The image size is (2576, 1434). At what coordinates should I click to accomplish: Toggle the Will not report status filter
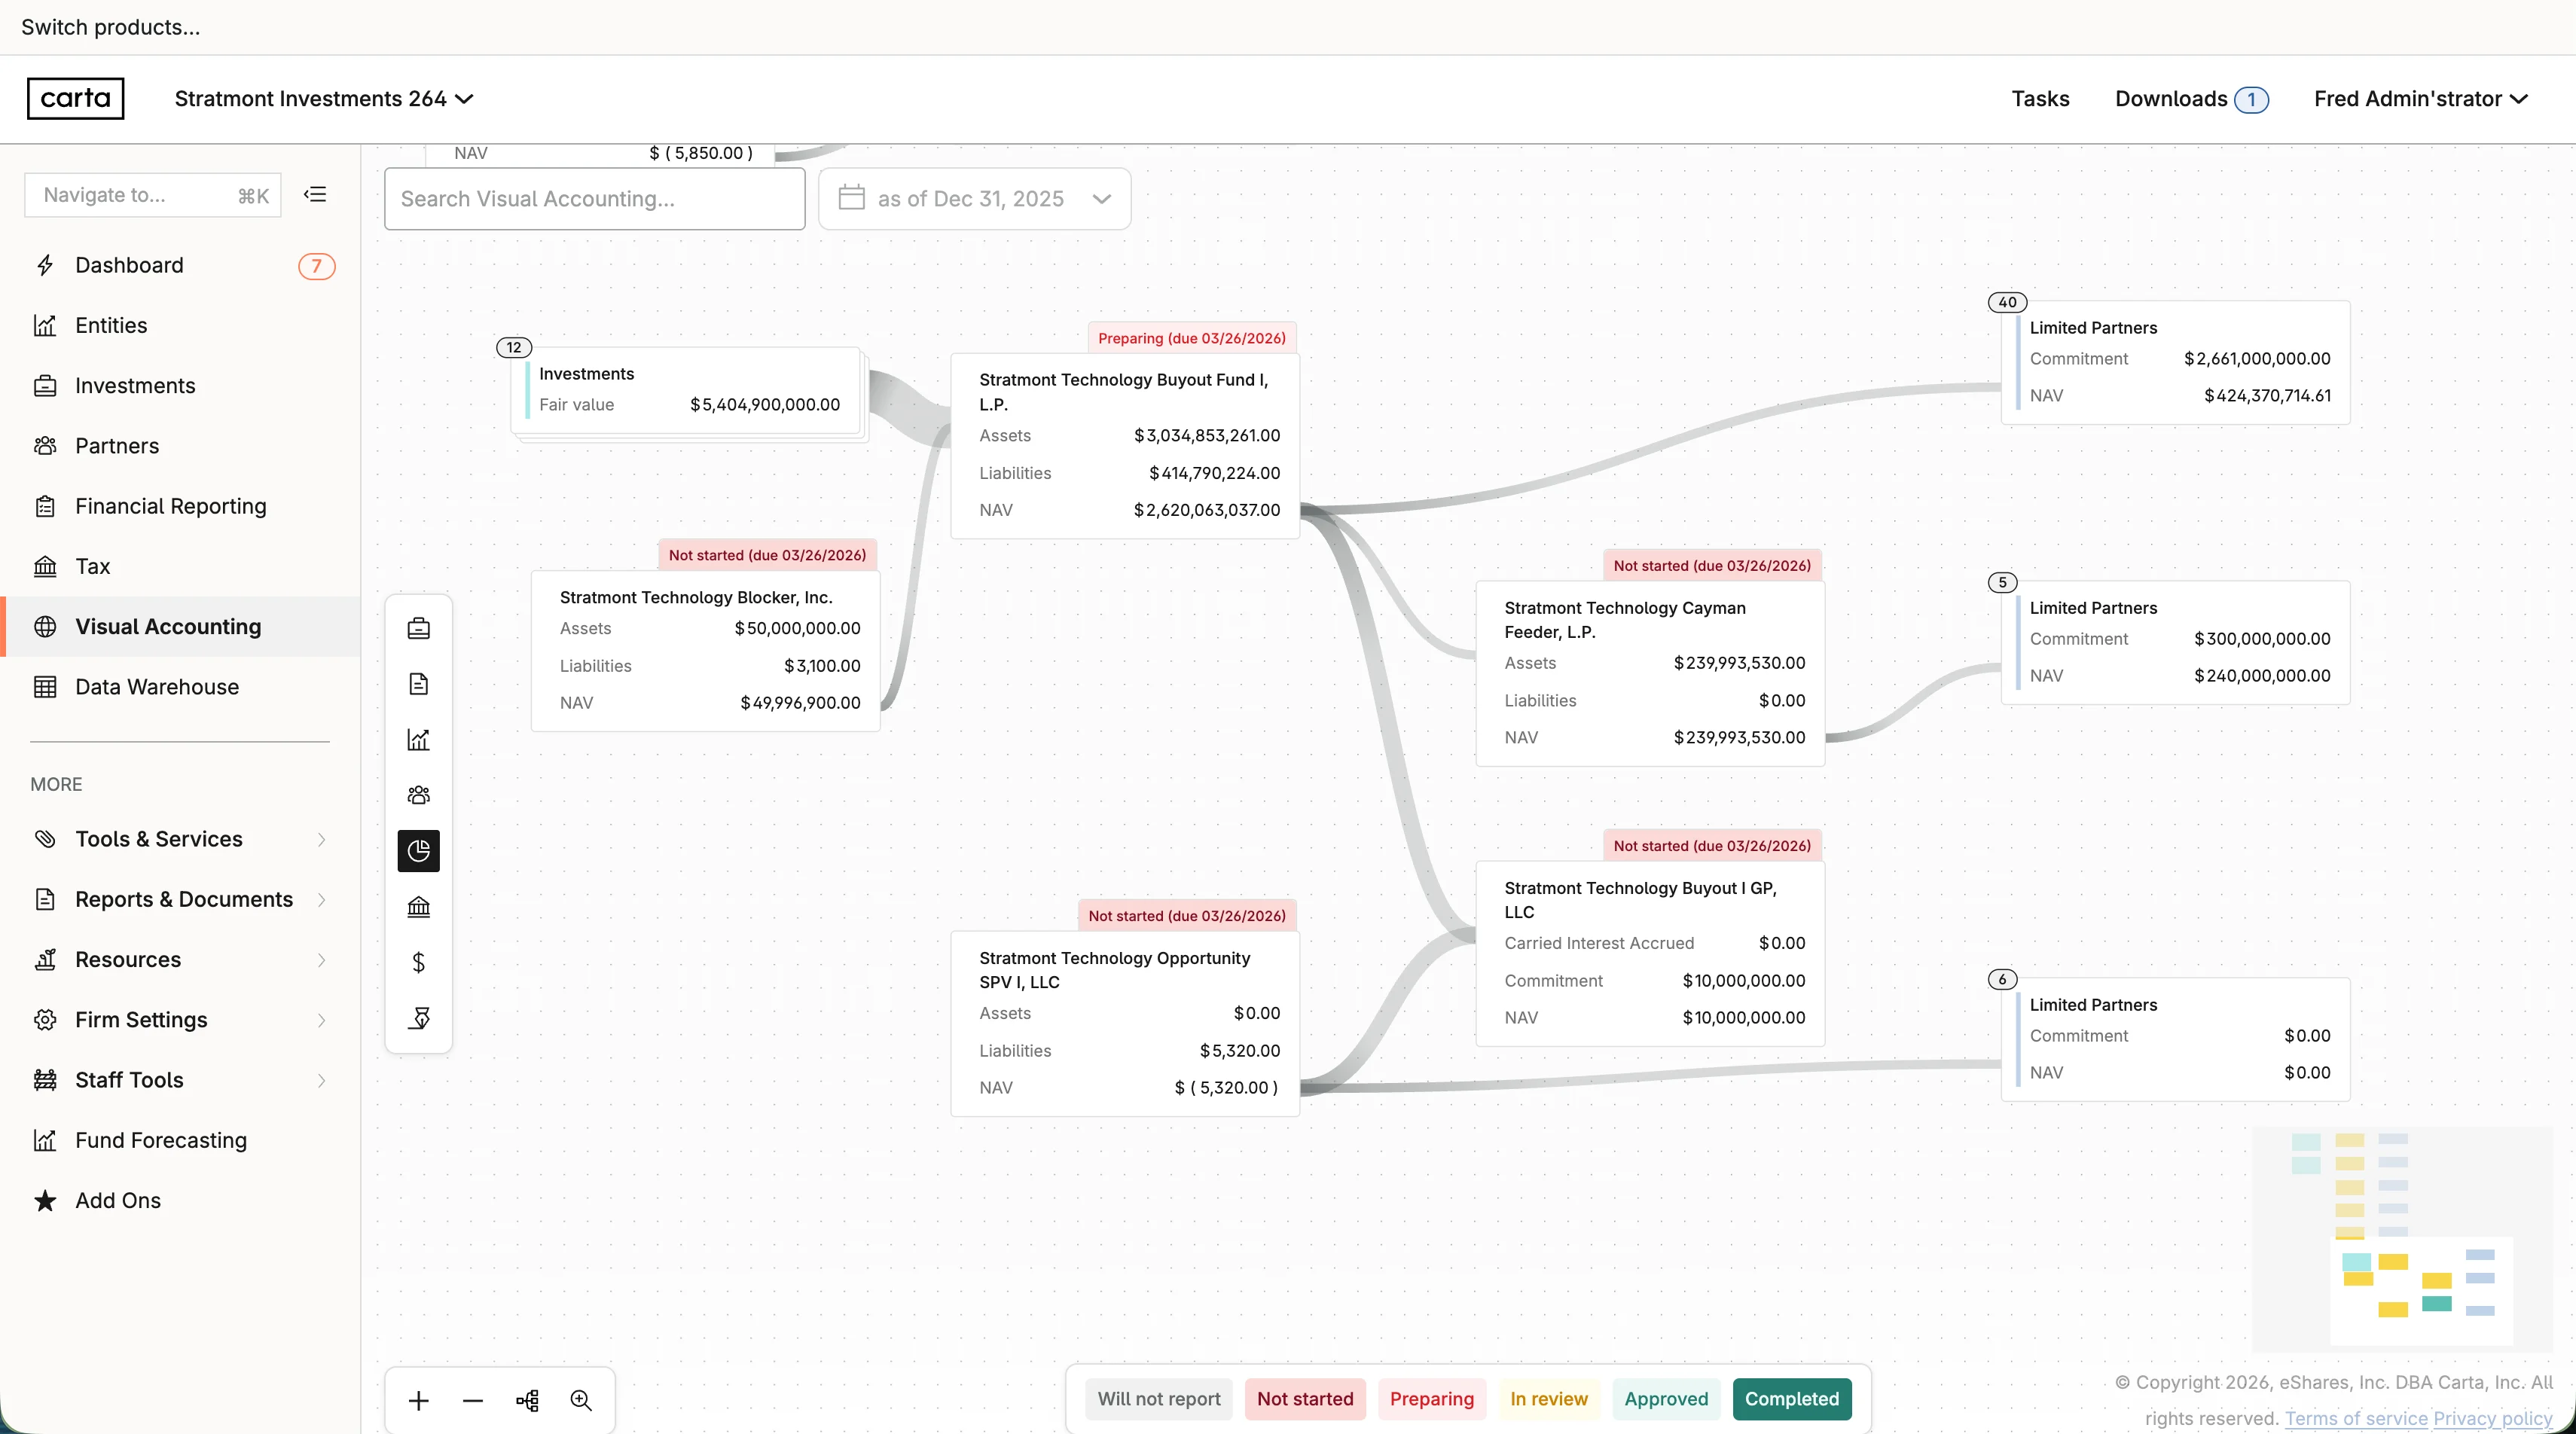click(1159, 1398)
